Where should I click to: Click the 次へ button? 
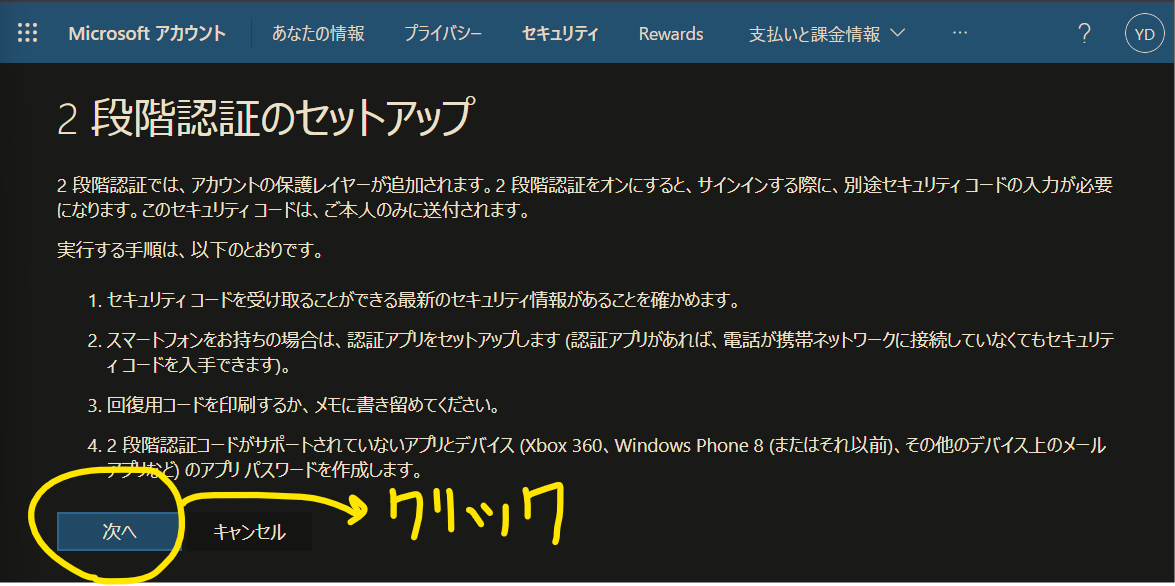point(119,531)
